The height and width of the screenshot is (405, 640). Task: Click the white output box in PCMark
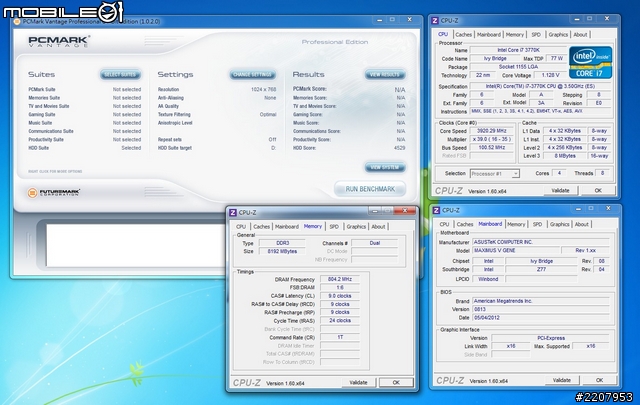[x=135, y=245]
